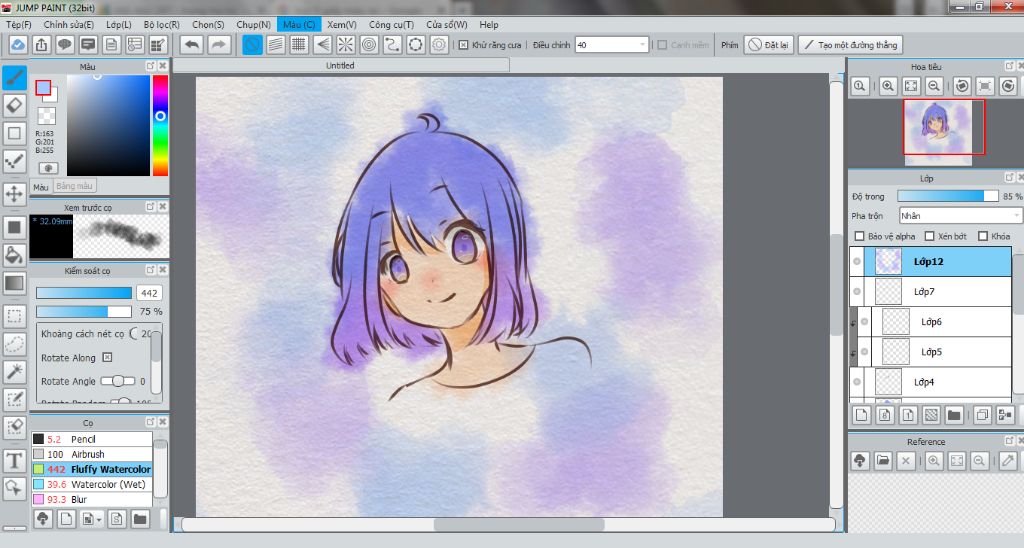
Task: Click the foreground color swatch
Action: [43, 88]
